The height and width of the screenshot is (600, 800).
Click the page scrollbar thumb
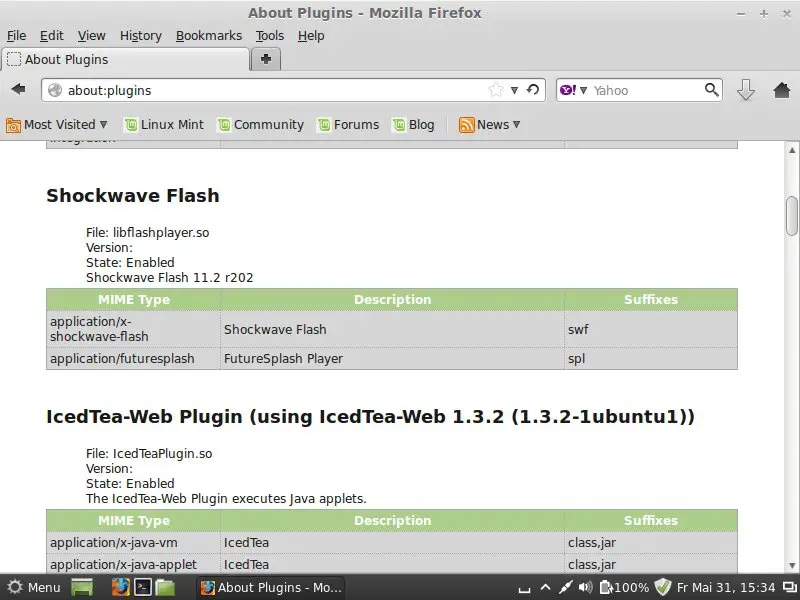792,216
